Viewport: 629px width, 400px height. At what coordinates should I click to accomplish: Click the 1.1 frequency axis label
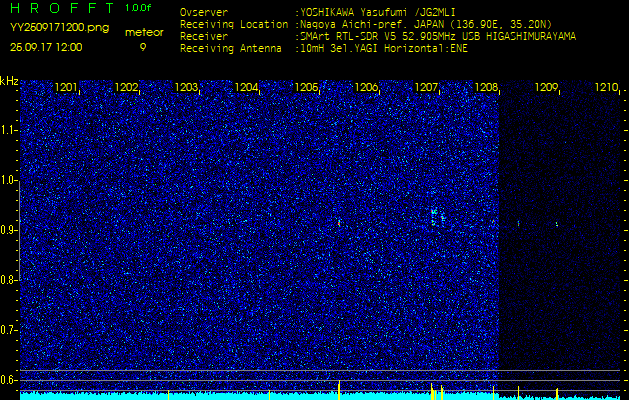[8, 130]
